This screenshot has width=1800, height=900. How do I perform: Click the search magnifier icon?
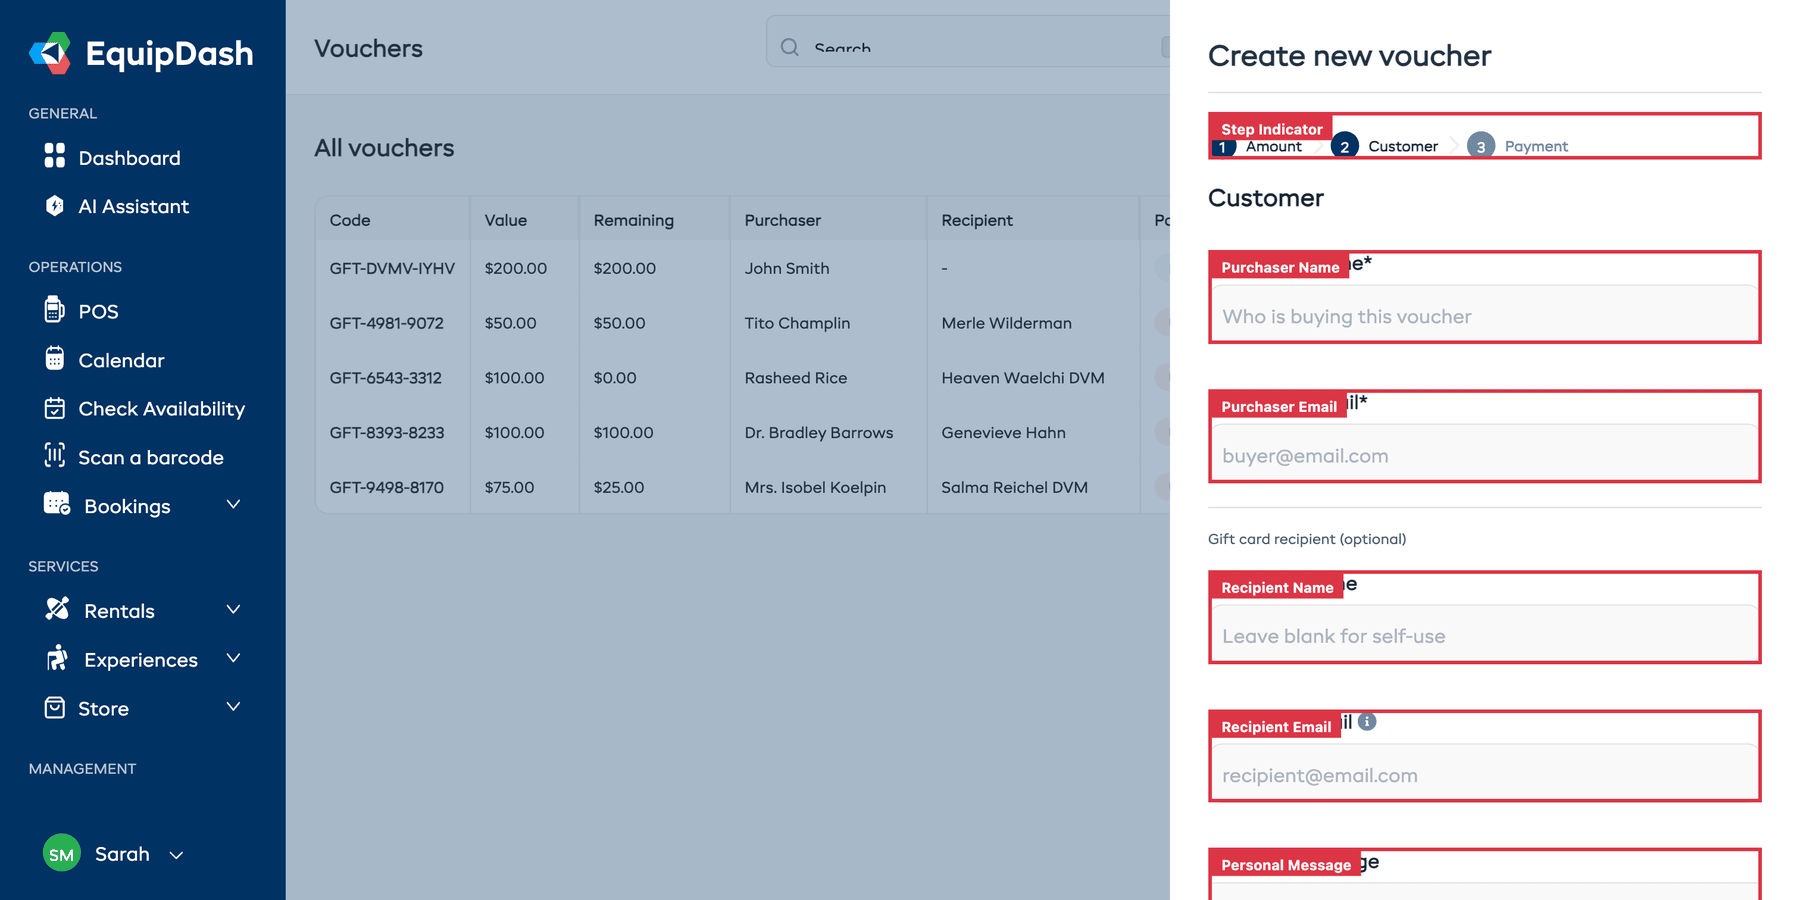[x=790, y=47]
